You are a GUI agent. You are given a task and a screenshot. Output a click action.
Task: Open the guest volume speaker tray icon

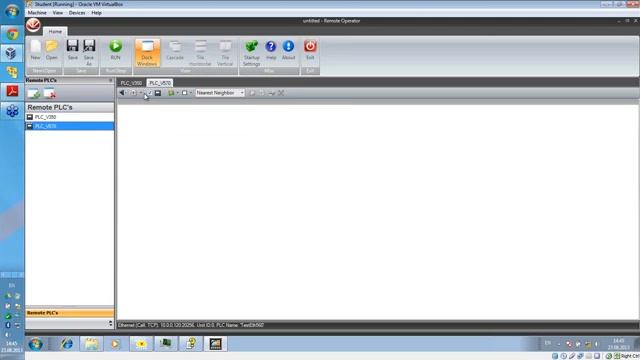point(597,344)
